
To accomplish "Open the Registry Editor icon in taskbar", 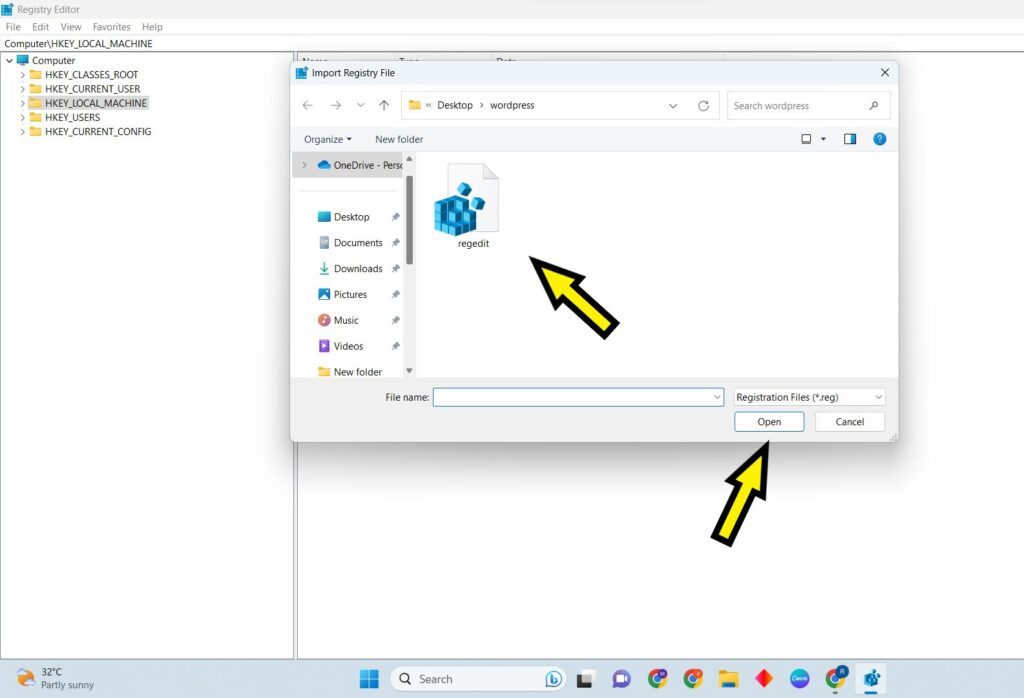I will (x=871, y=678).
